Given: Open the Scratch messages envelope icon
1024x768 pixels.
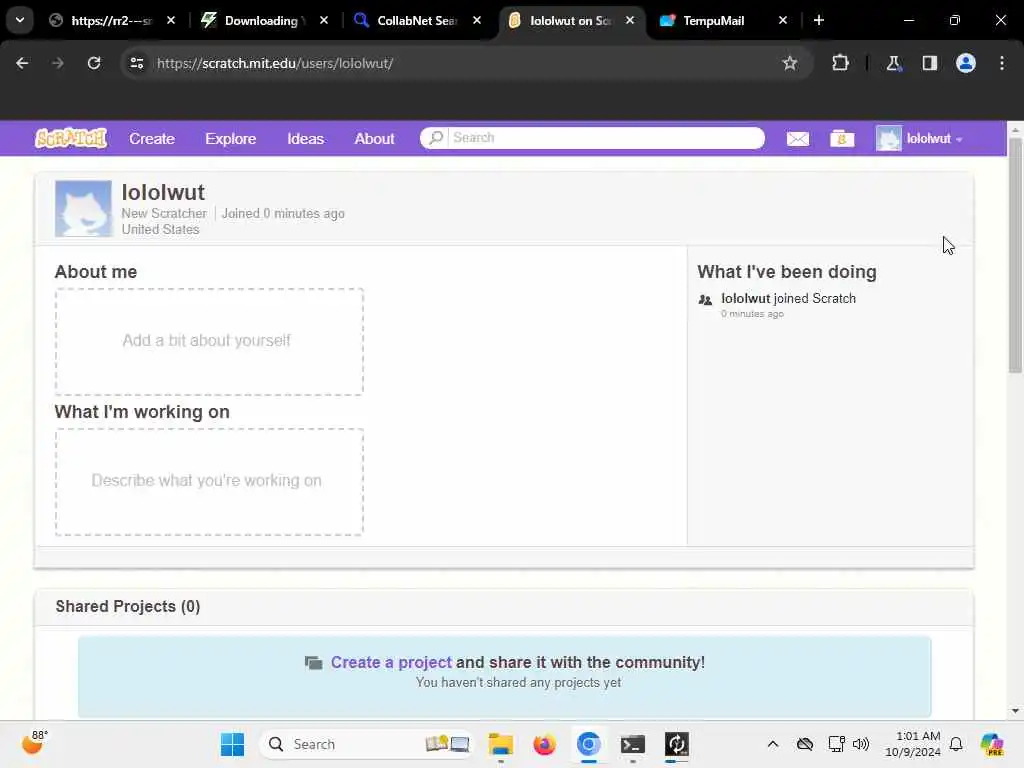Looking at the screenshot, I should pos(797,138).
